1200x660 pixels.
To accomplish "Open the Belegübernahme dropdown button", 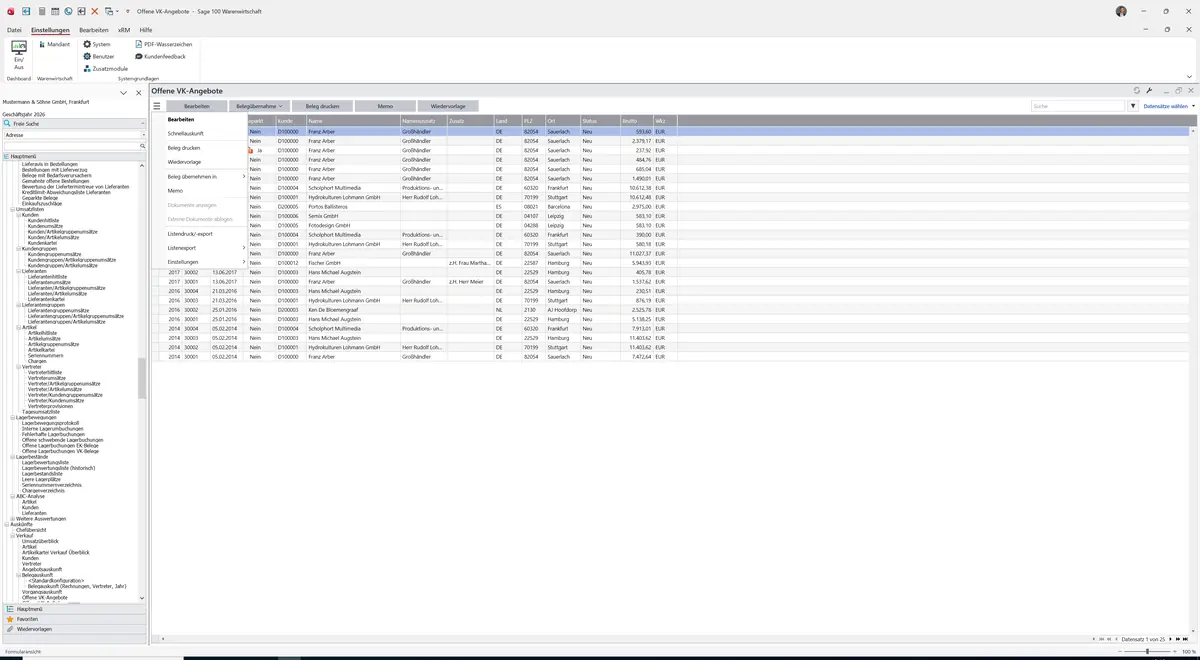I will [258, 106].
